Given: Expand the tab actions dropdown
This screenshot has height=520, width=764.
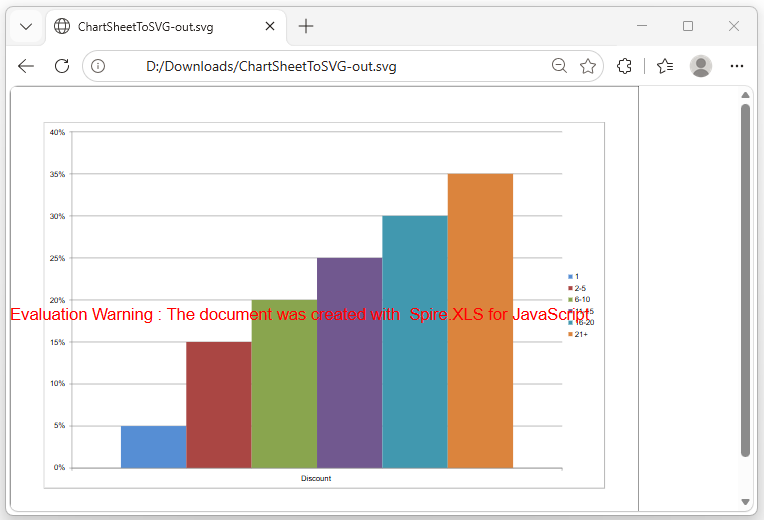Looking at the screenshot, I should 26,26.
